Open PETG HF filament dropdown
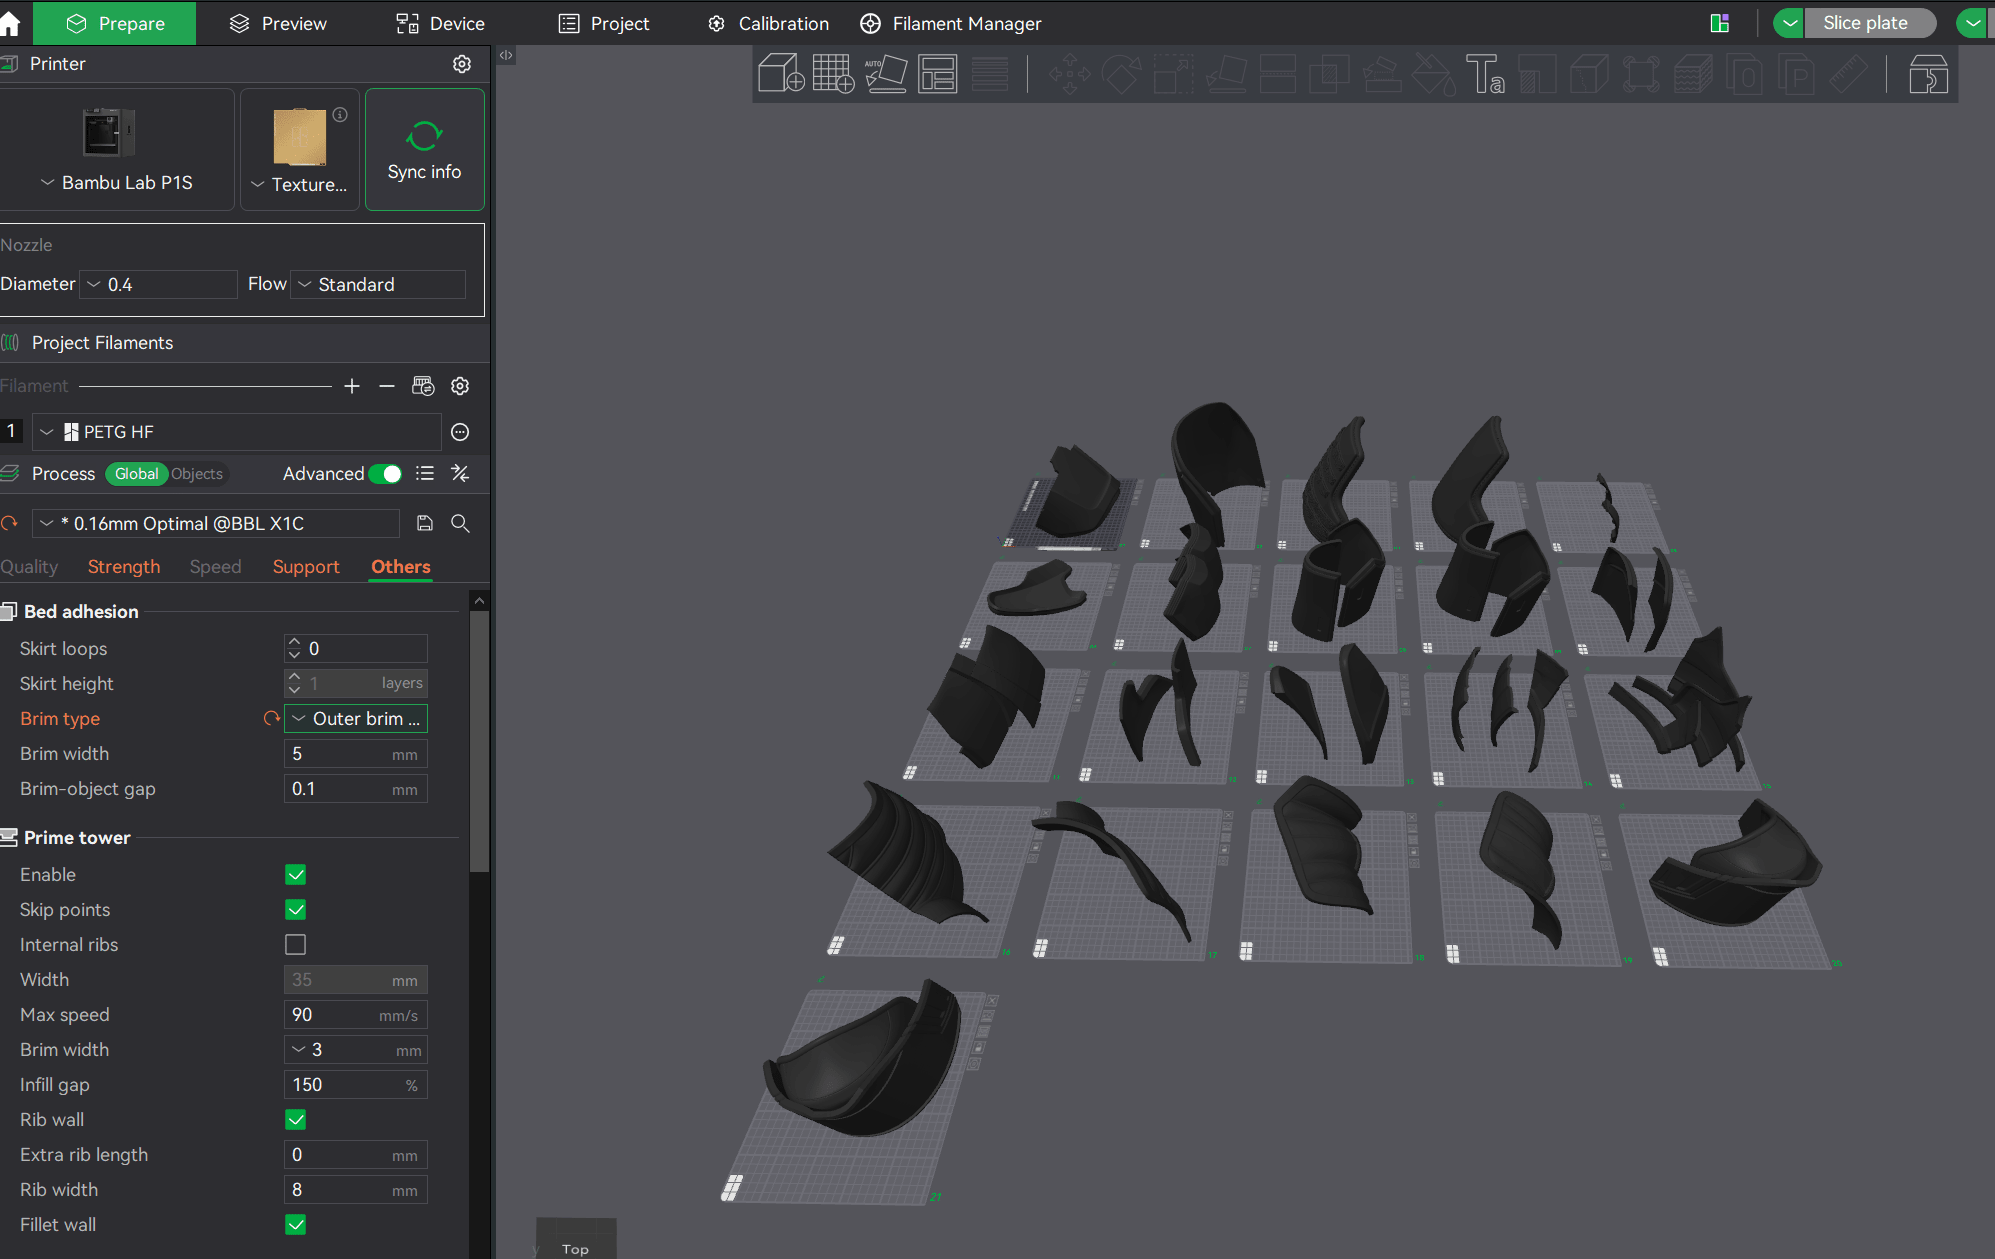Image resolution: width=1995 pixels, height=1259 pixels. 237,432
